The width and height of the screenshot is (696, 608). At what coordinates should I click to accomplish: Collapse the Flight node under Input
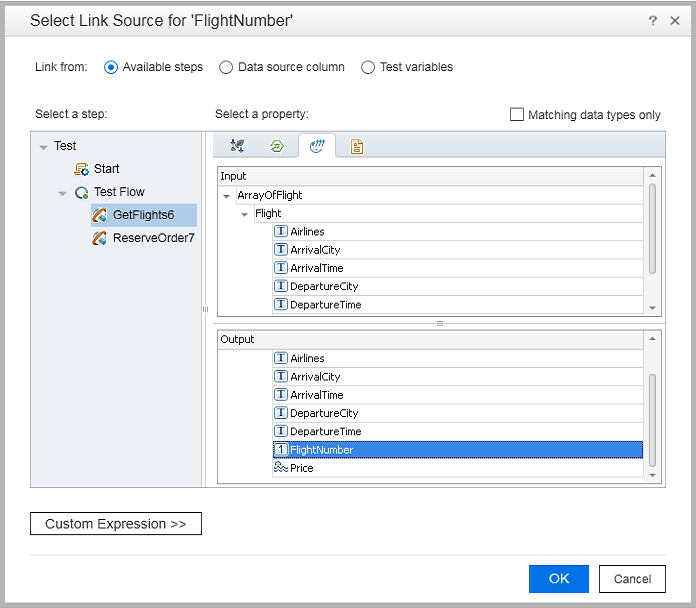(x=245, y=214)
